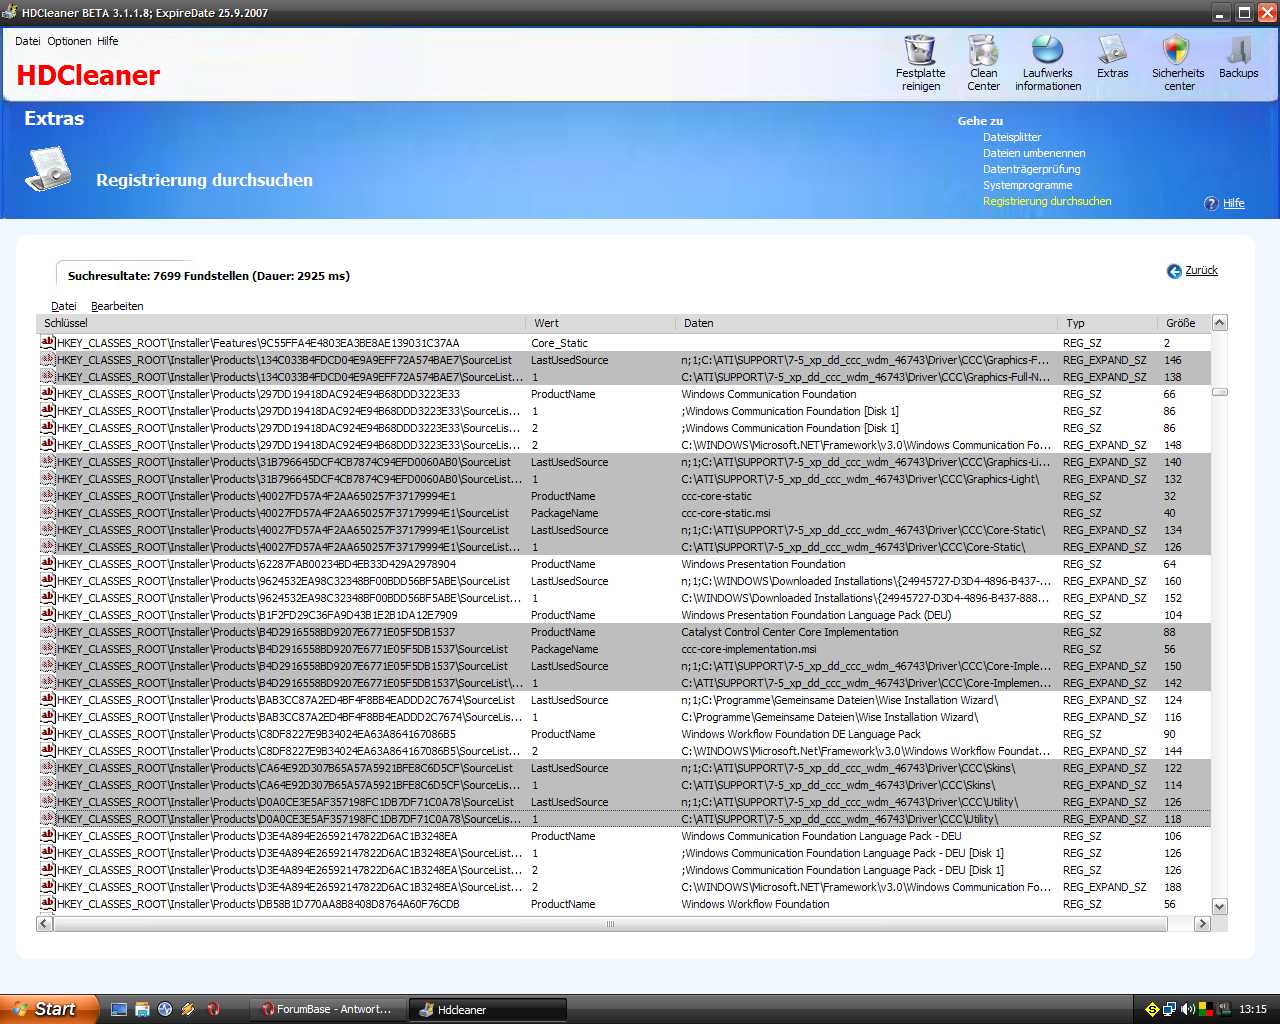Click data cell 'n;1;C:\ATI...\CCC\Skins\'
The height and width of the screenshot is (1024, 1280).
click(847, 768)
